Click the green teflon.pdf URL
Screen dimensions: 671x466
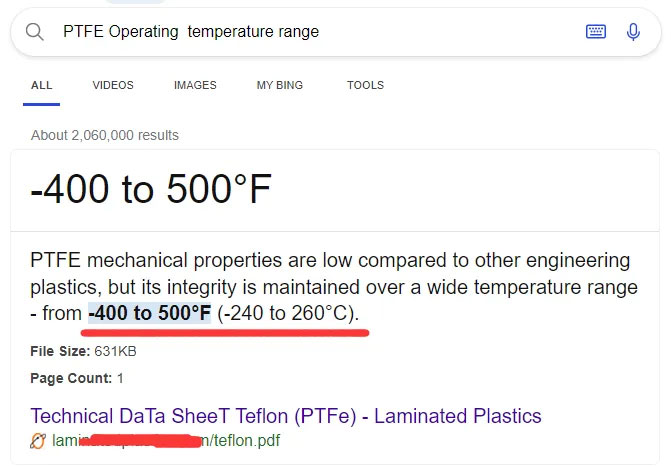click(166, 440)
